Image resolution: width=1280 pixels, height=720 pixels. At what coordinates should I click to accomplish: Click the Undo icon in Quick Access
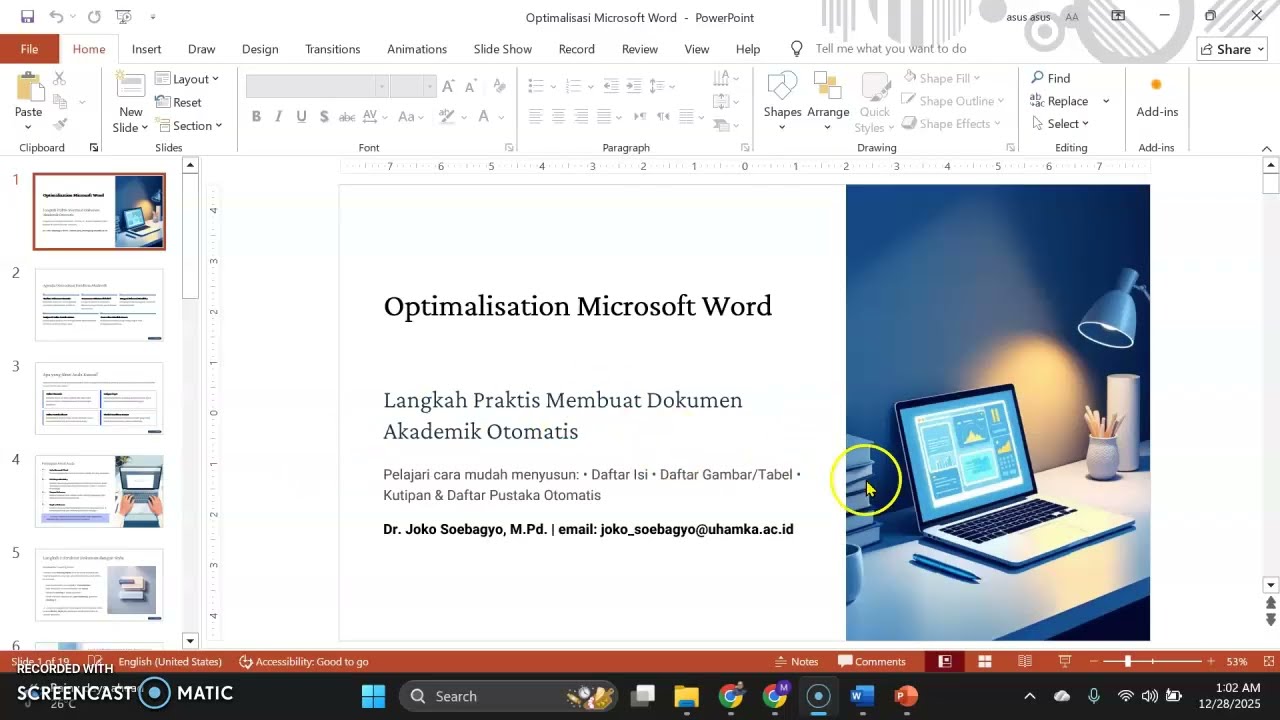point(56,17)
